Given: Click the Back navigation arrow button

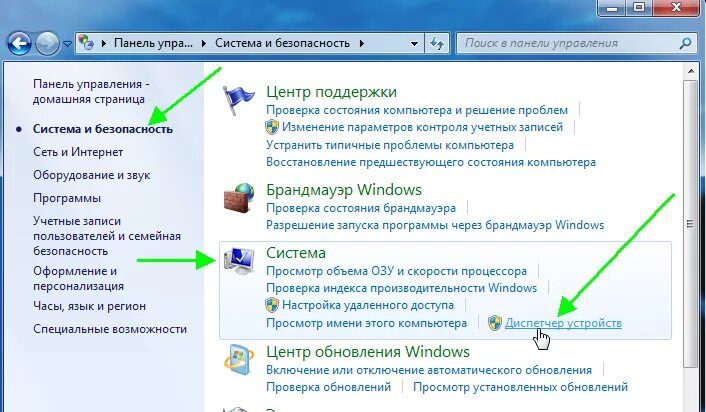Looking at the screenshot, I should (19, 44).
